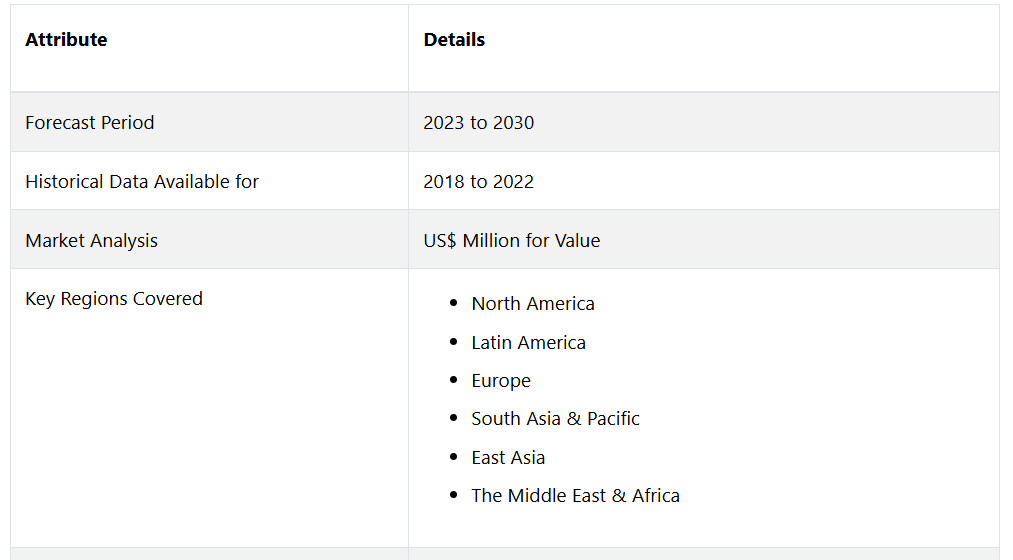Viewport: 1013px width, 560px height.
Task: Click the 2018 to 2022 value
Action: pos(479,181)
